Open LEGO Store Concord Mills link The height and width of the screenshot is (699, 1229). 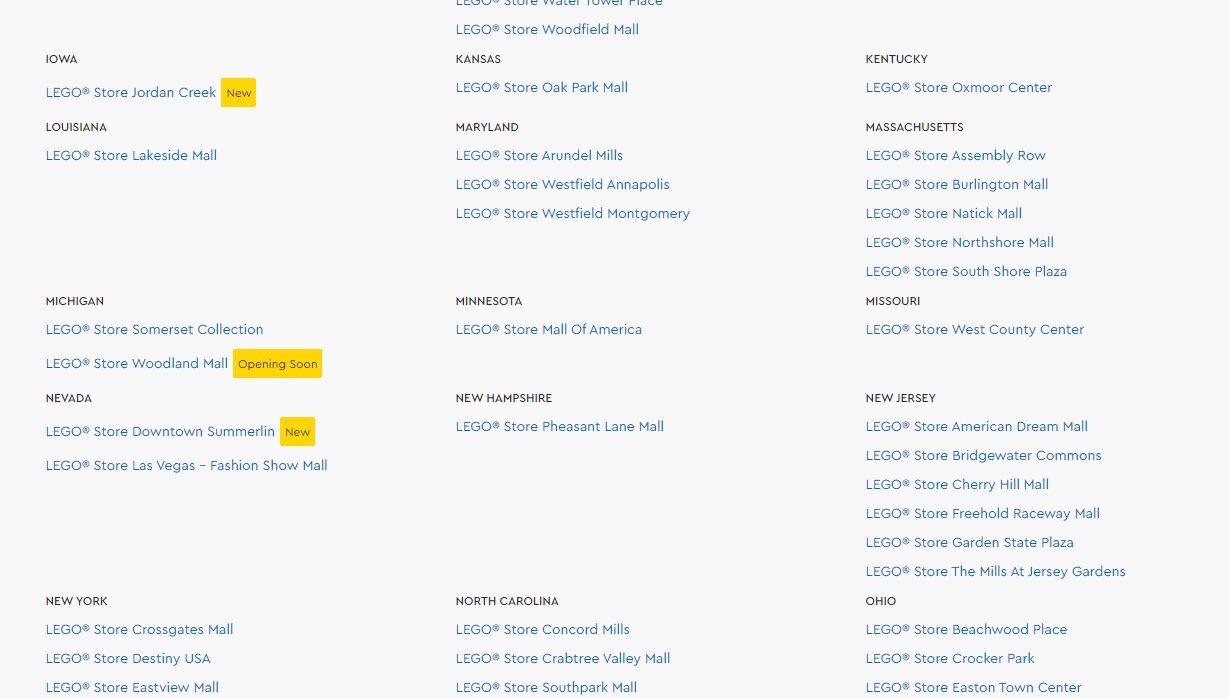(543, 629)
